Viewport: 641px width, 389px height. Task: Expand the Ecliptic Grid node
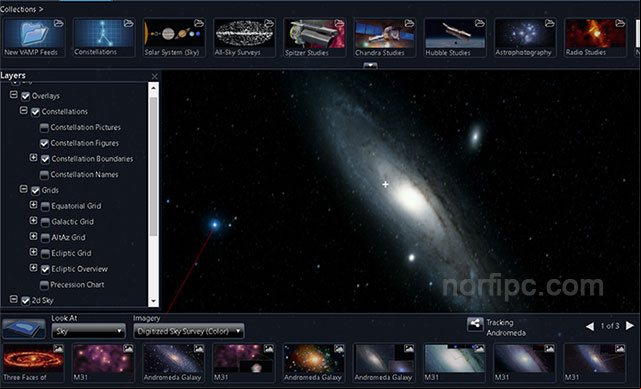point(34,252)
